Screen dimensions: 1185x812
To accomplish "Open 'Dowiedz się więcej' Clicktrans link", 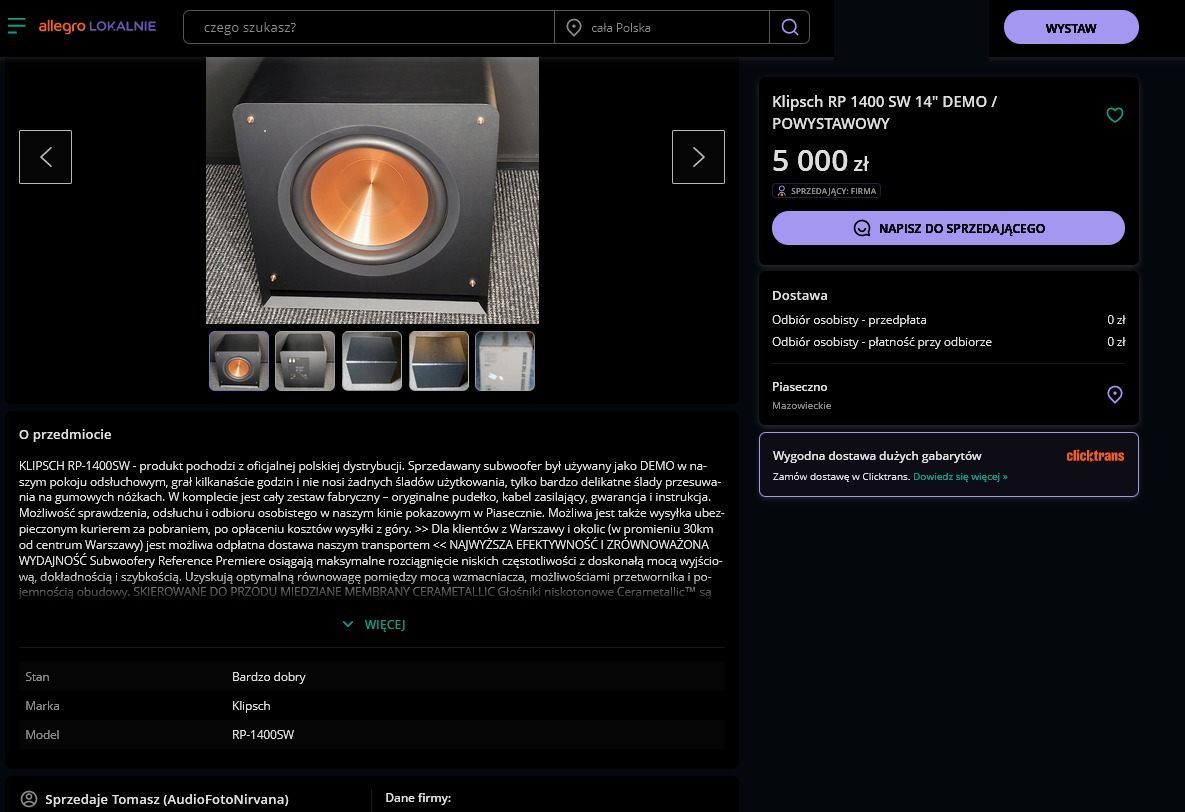I will [960, 477].
